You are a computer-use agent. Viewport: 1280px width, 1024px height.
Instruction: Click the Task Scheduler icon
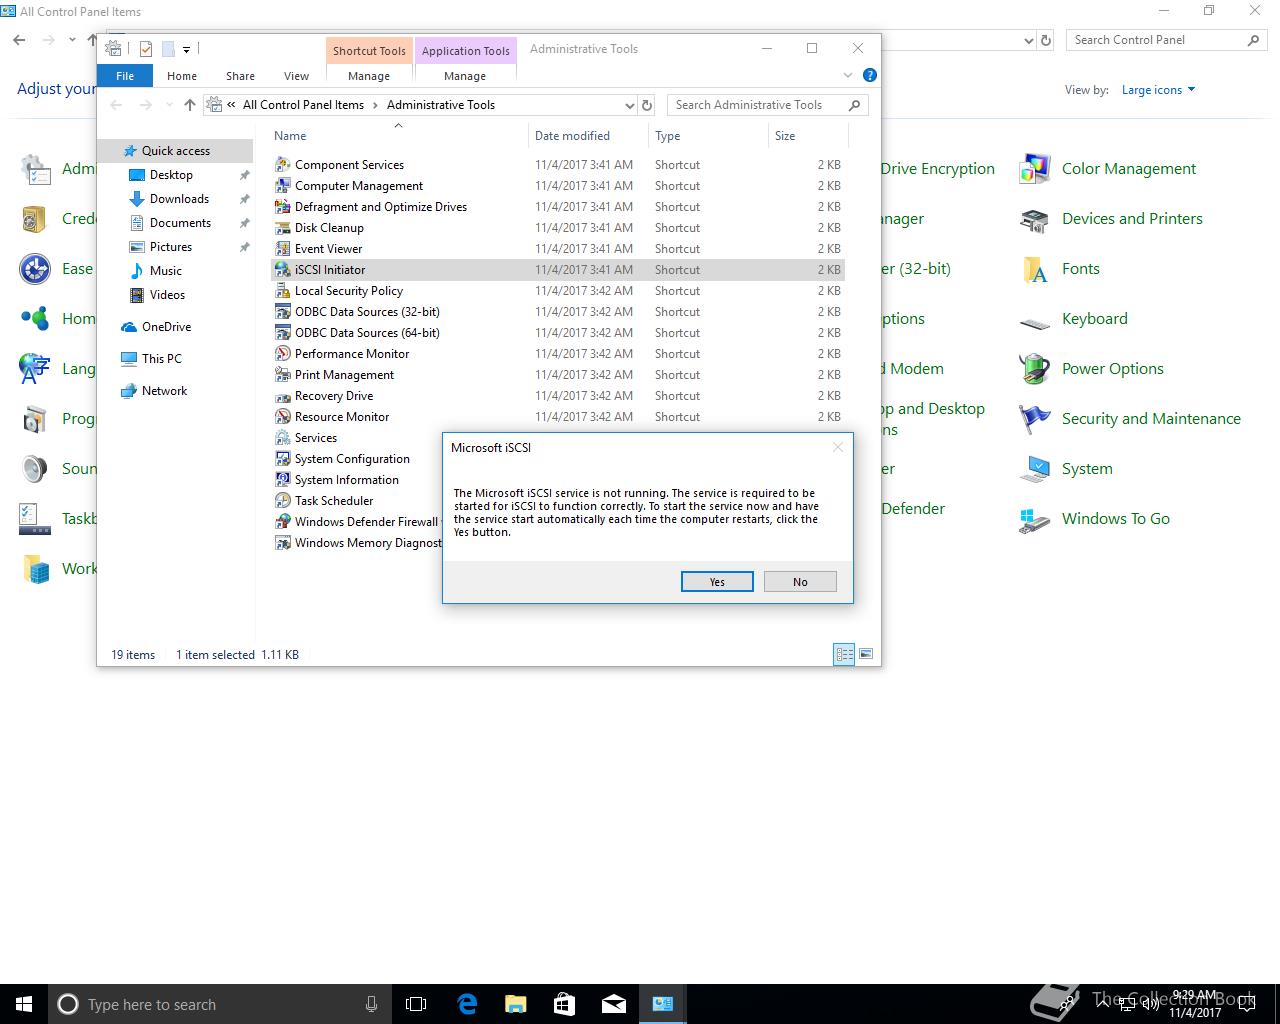[x=283, y=501]
